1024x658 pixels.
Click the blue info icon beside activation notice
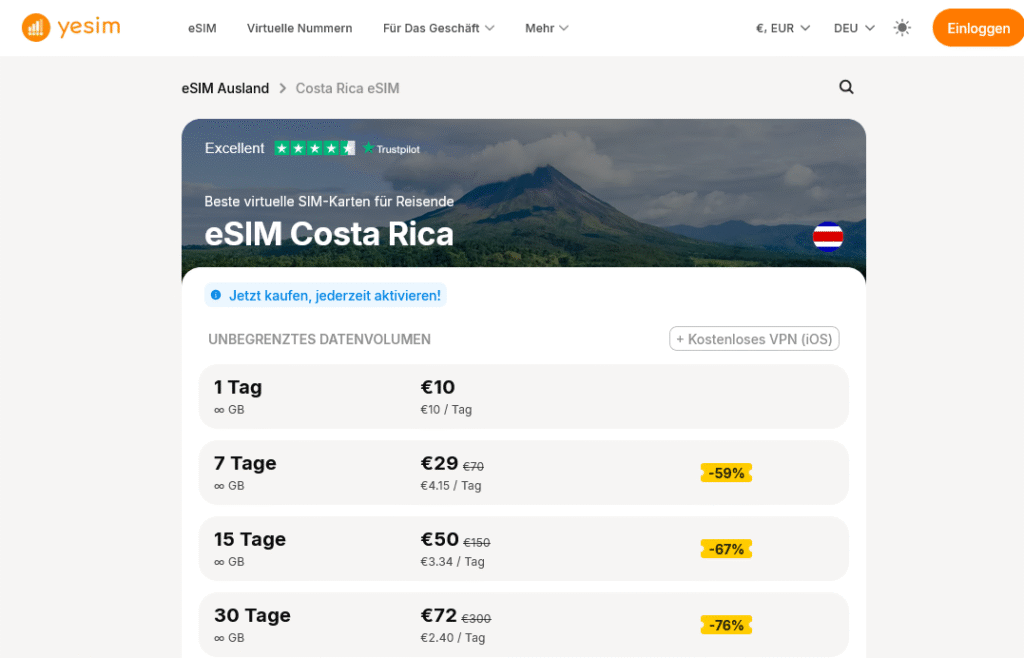216,295
